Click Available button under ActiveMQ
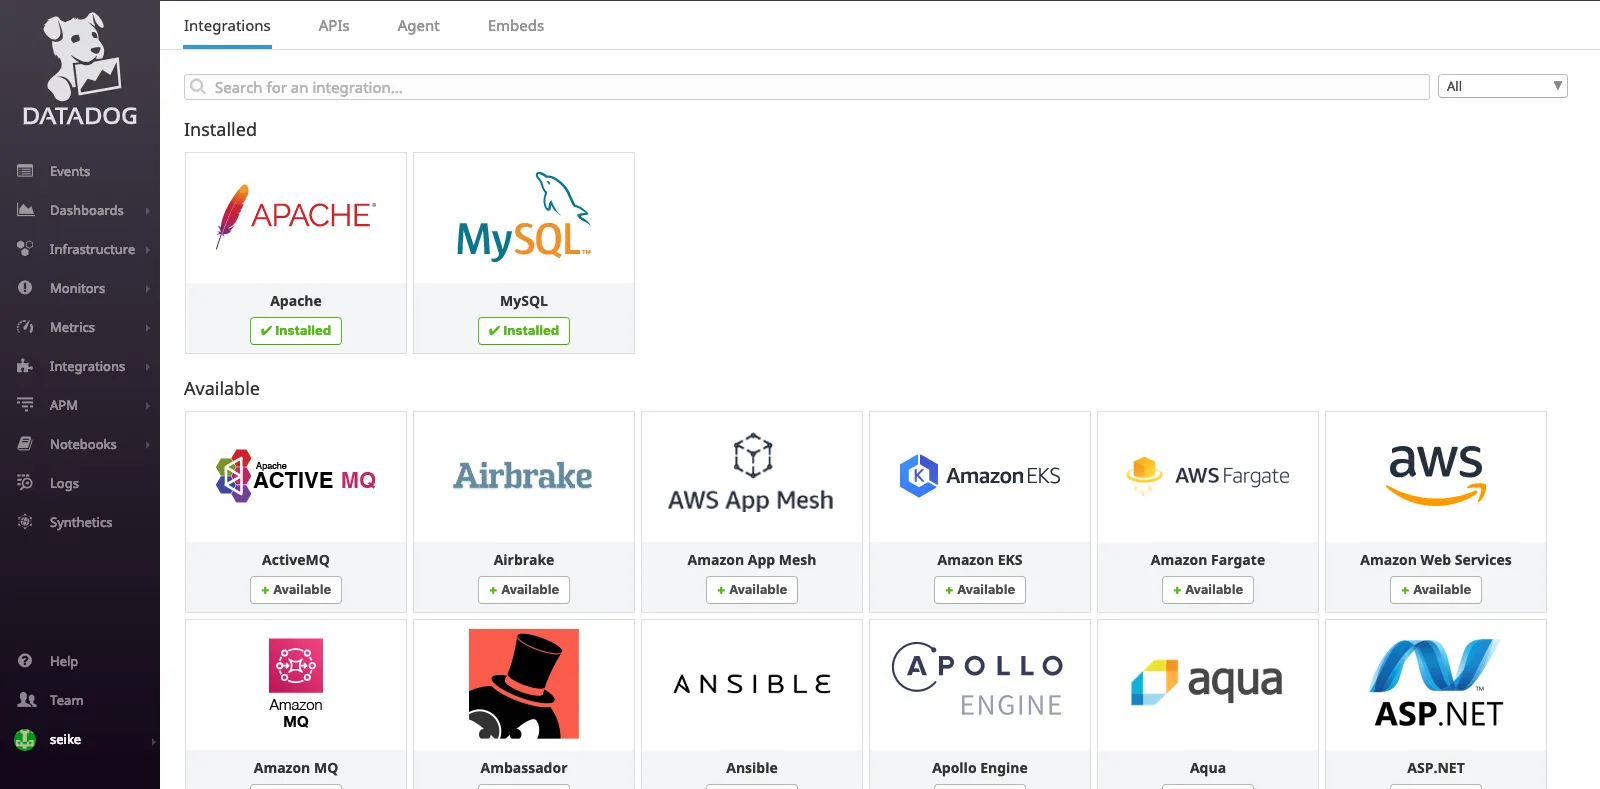Viewport: 1600px width, 789px height. pos(296,590)
